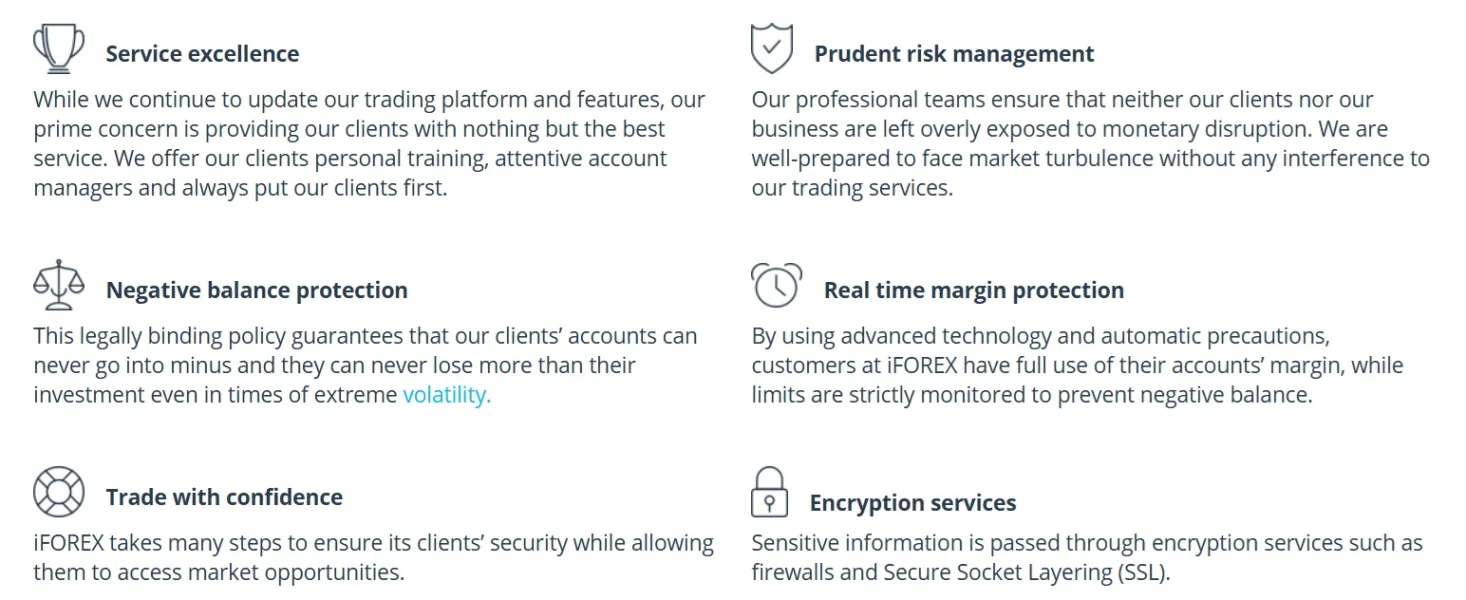Click the paragraph about market turbulence

point(1090,143)
